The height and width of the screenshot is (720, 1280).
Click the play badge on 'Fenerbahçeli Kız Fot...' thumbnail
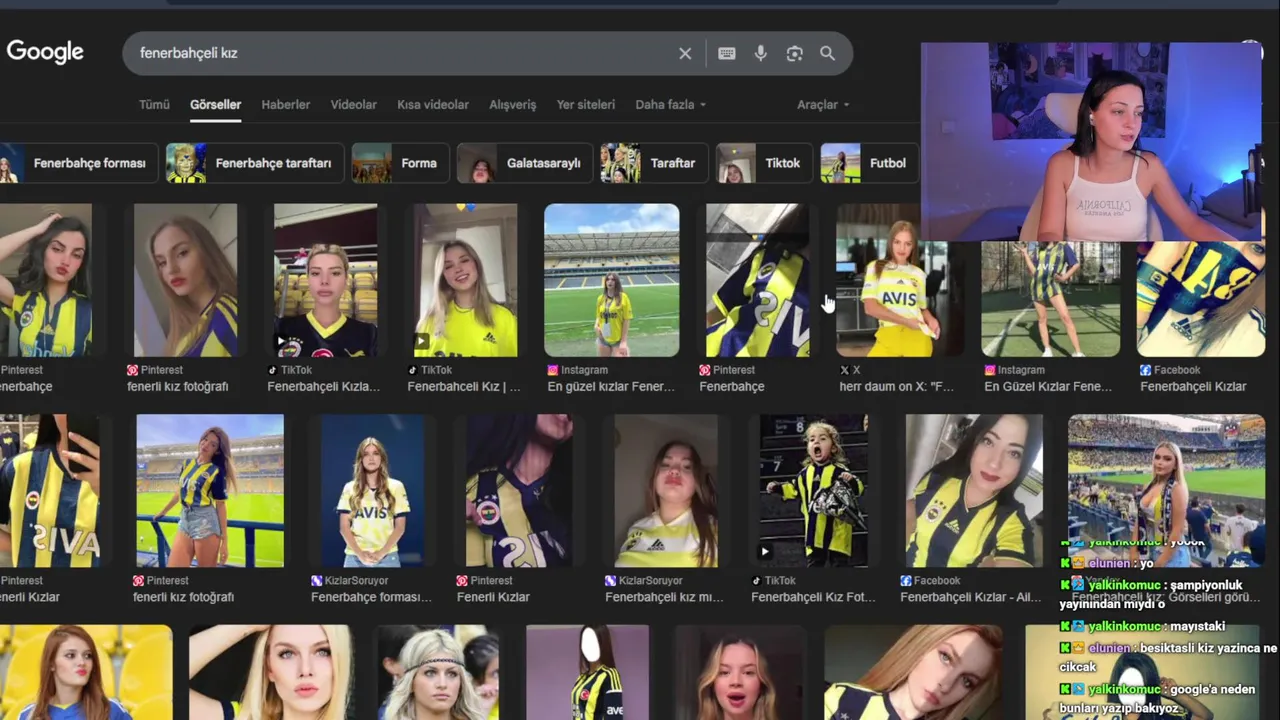pyautogui.click(x=766, y=551)
